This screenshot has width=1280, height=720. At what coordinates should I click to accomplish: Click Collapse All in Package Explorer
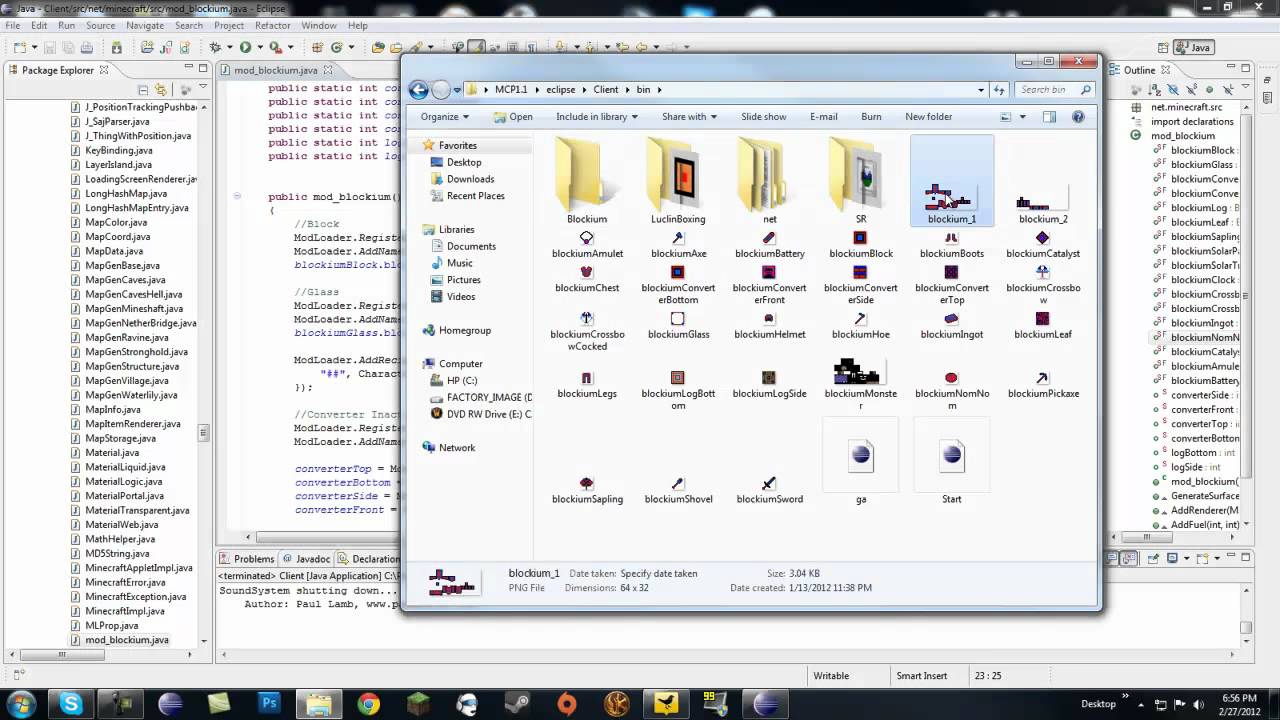click(x=144, y=90)
